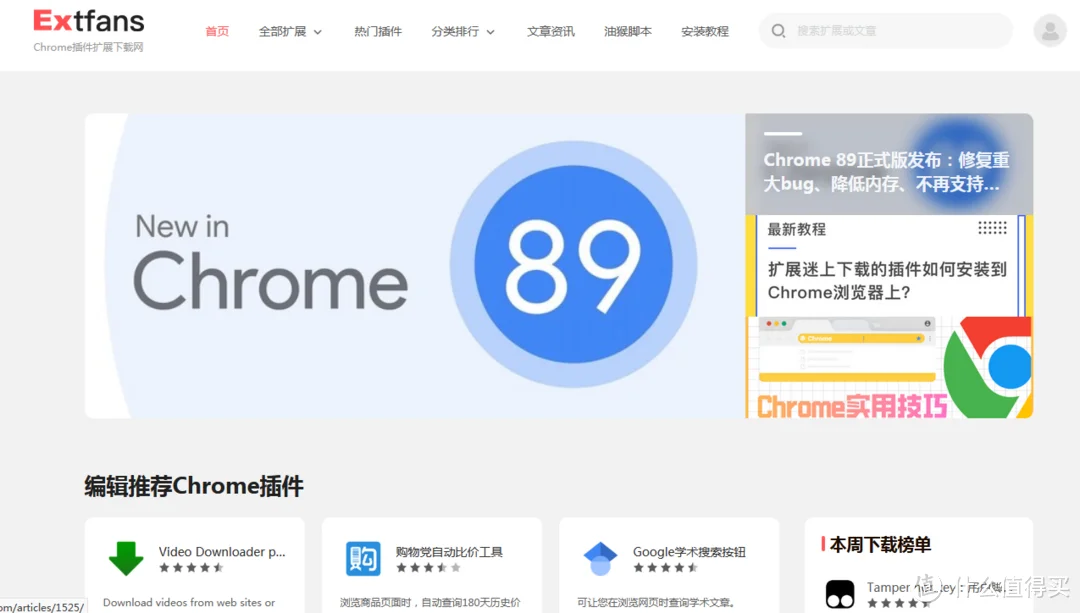Click the green Video Downloader arrow icon
Screen dimensions: 1080x613
pyautogui.click(x=126, y=559)
